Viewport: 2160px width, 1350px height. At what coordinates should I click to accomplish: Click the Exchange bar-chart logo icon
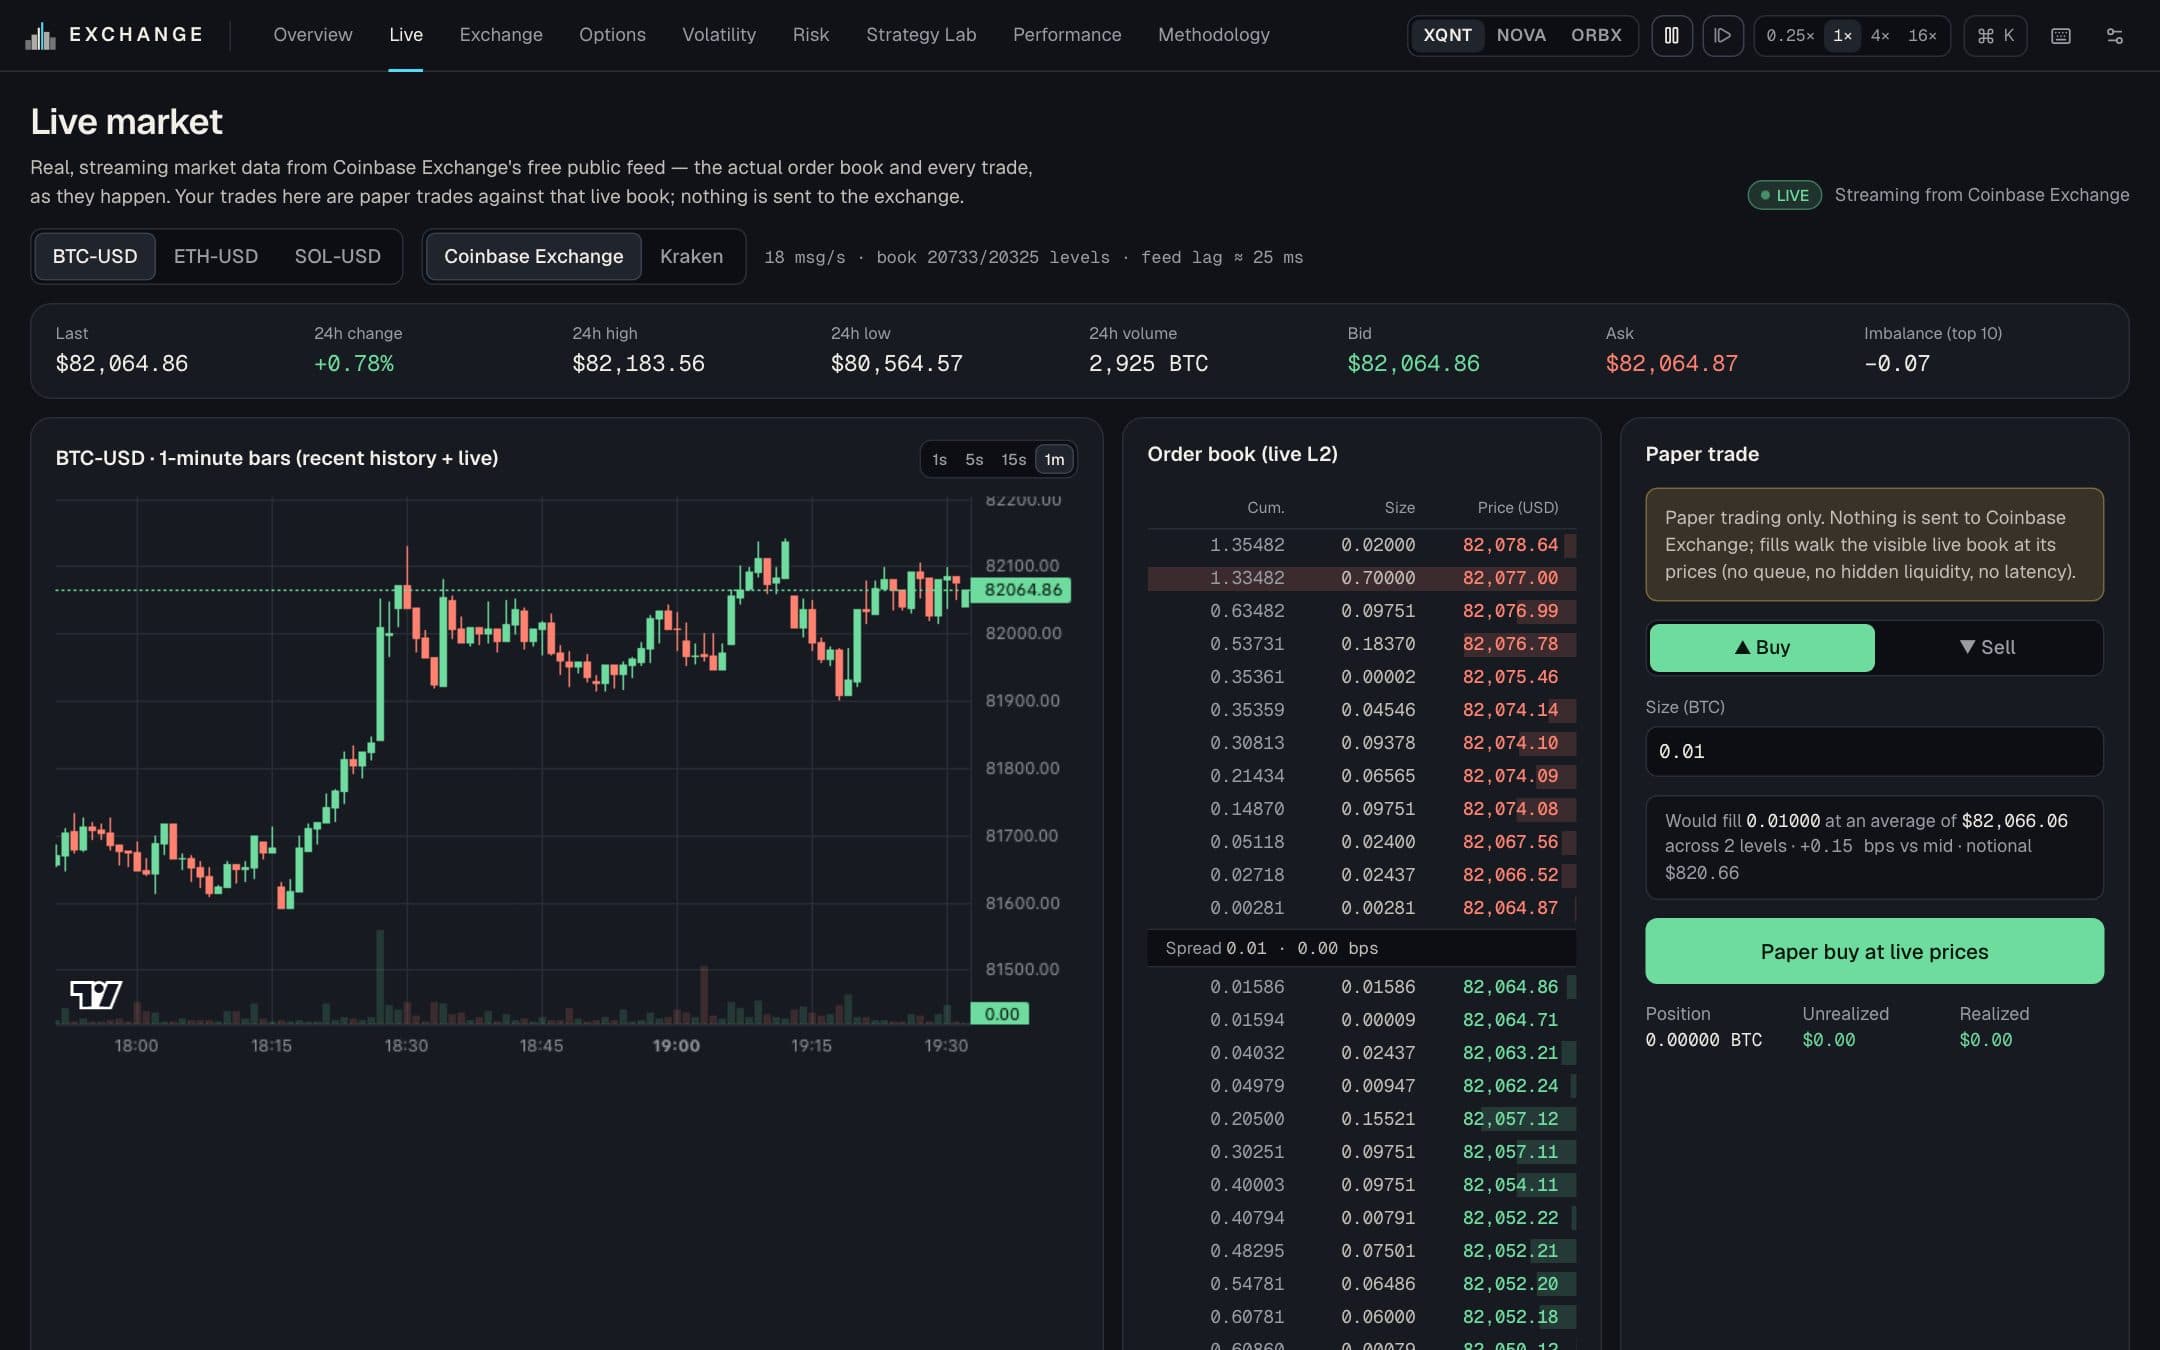coord(40,36)
